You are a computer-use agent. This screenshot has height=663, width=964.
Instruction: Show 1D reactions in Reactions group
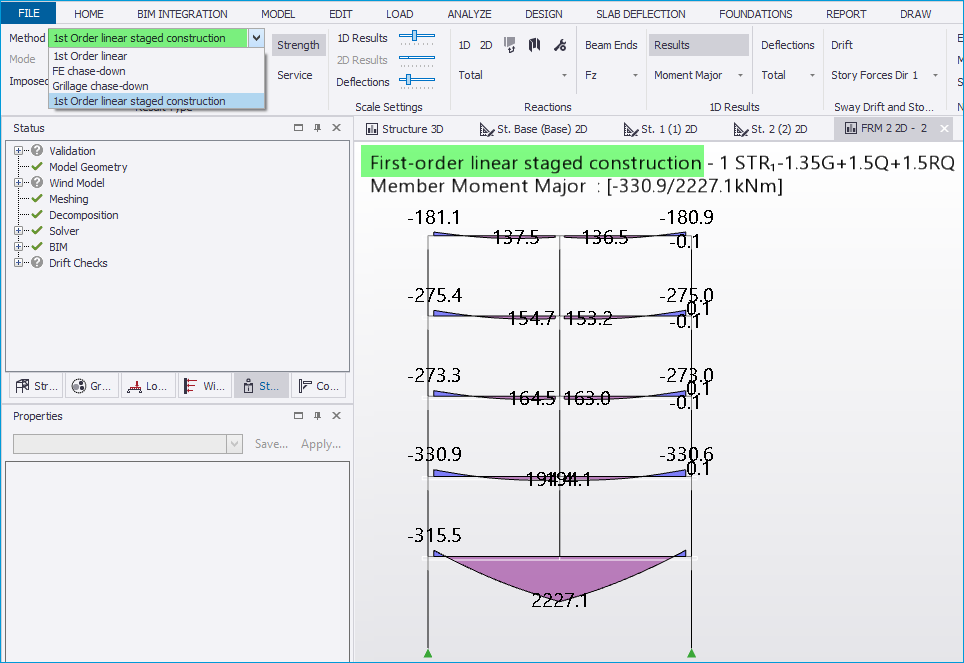463,44
